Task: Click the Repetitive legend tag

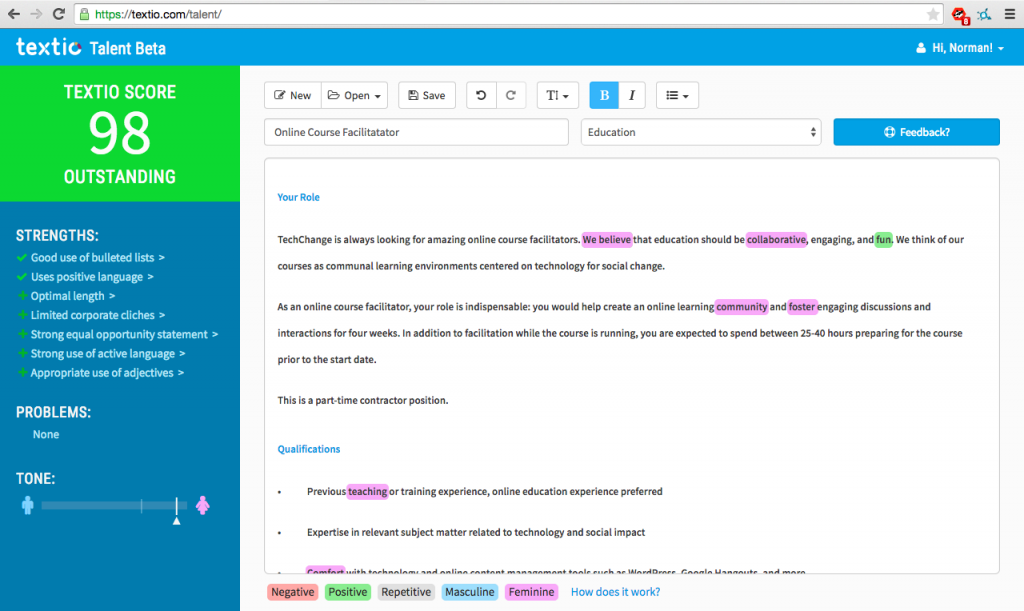Action: (406, 592)
